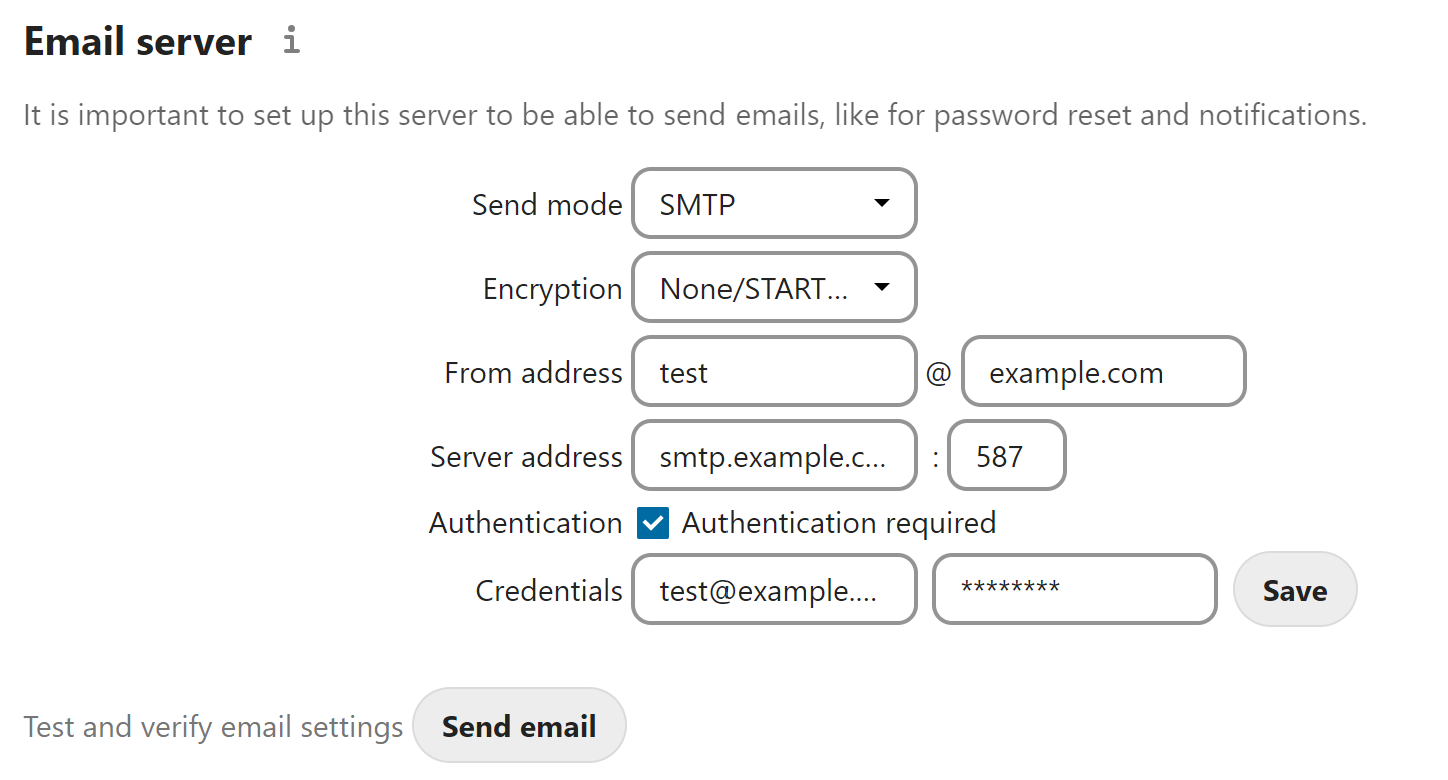Click the port field showing 587
The width and height of the screenshot is (1448, 780).
pyautogui.click(x=1006, y=455)
